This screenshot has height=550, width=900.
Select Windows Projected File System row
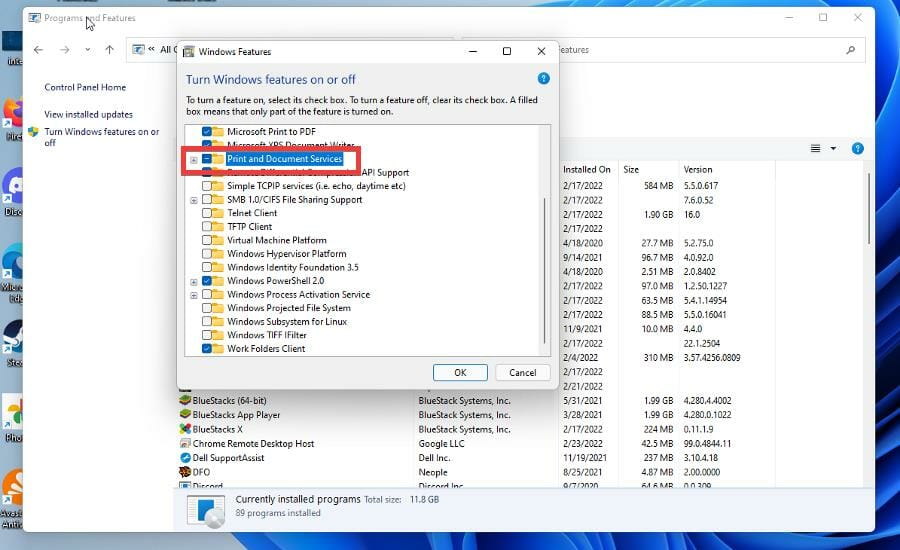(x=289, y=308)
